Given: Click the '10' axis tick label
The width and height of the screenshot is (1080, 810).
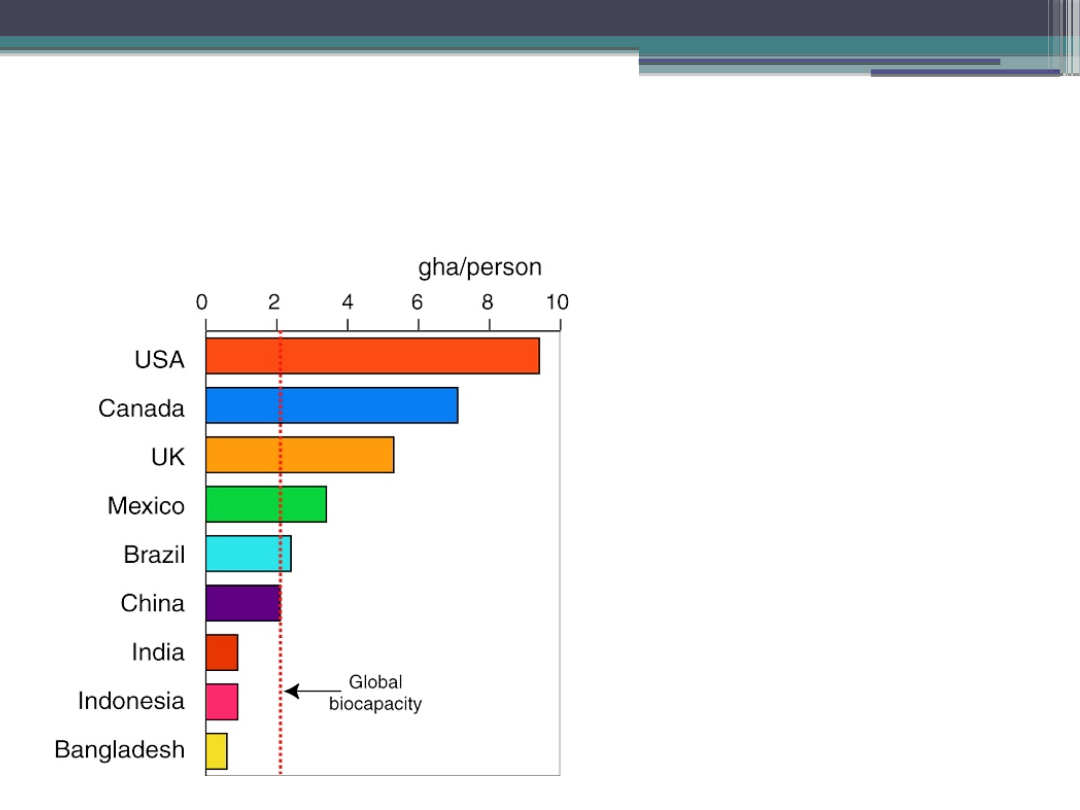Looking at the screenshot, I should (556, 302).
